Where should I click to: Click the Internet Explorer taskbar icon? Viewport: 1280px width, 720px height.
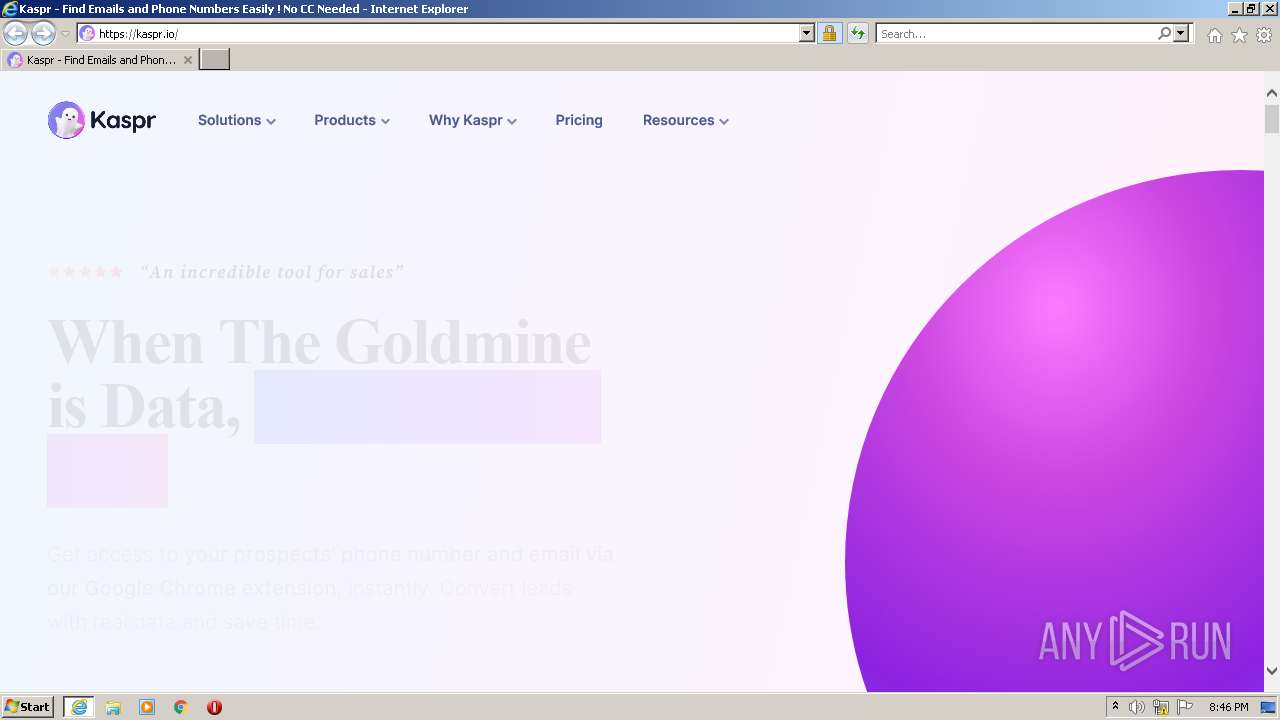[78, 707]
